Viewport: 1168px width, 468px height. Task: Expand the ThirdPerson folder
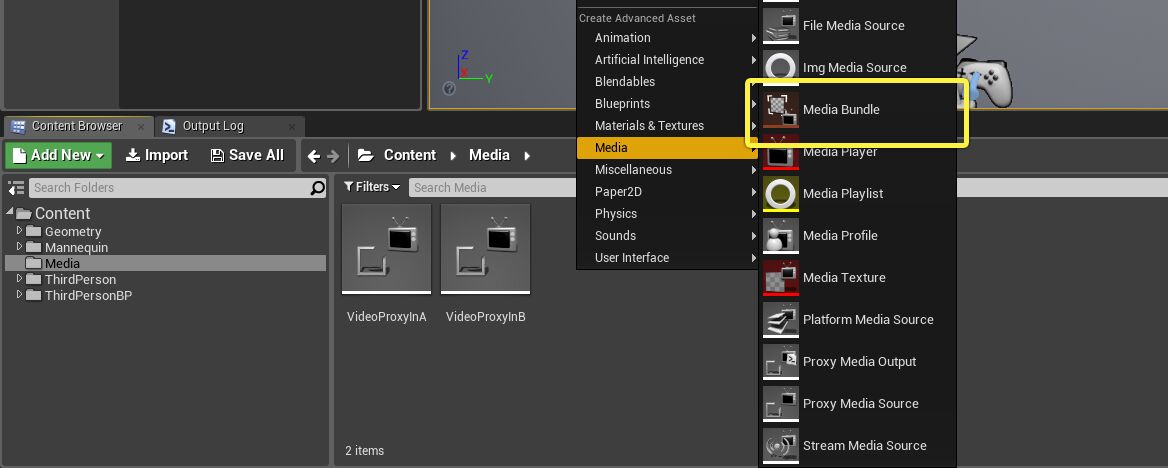pyautogui.click(x=19, y=279)
